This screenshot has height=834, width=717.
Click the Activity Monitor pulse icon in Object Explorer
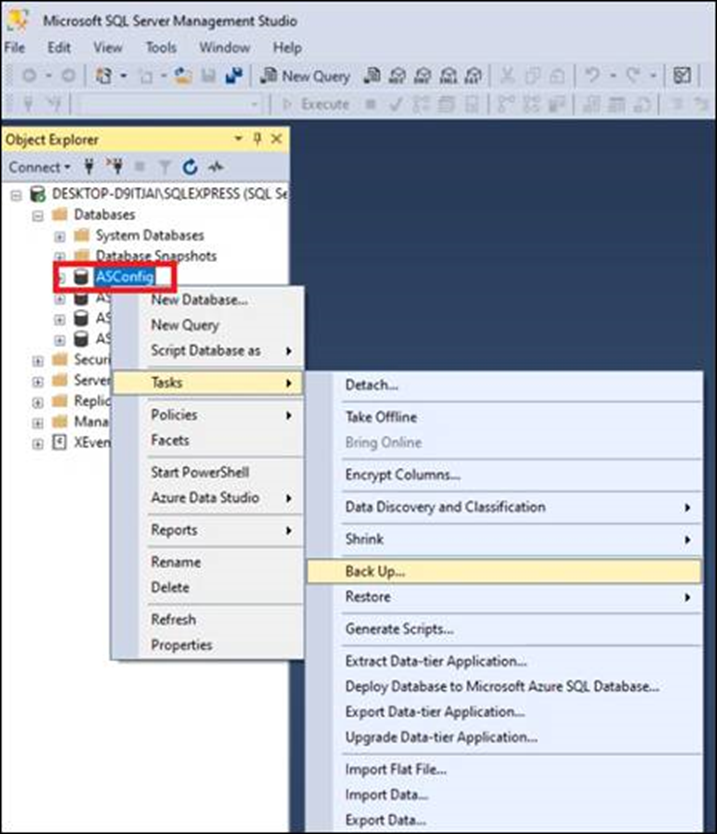[215, 168]
